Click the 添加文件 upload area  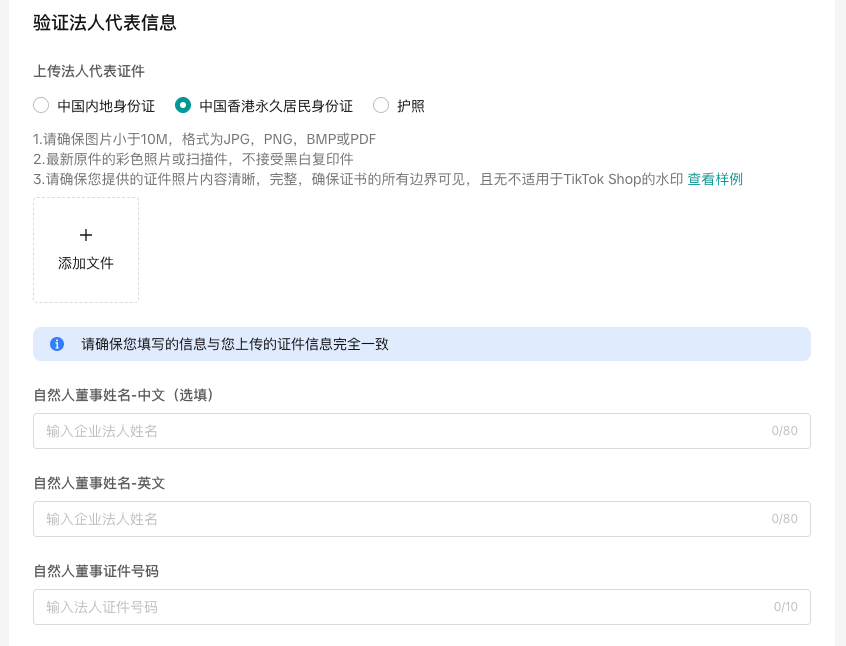(x=85, y=250)
